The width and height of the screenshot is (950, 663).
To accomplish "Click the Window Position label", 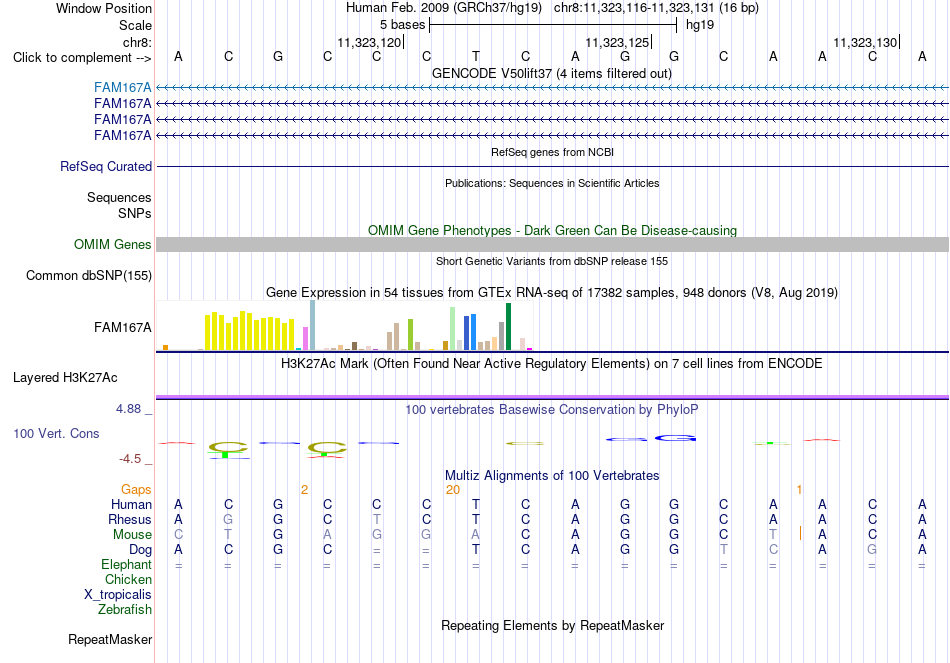I will click(x=104, y=8).
